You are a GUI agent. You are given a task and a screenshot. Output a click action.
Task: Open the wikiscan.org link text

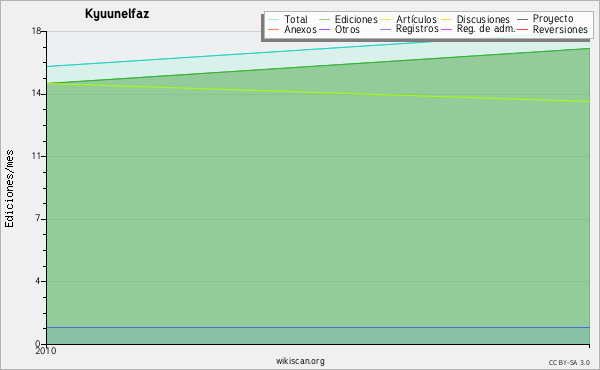(300, 361)
